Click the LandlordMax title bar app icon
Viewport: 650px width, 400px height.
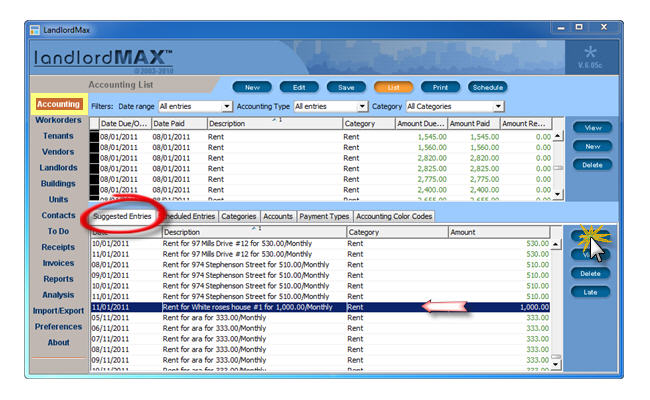tap(34, 30)
